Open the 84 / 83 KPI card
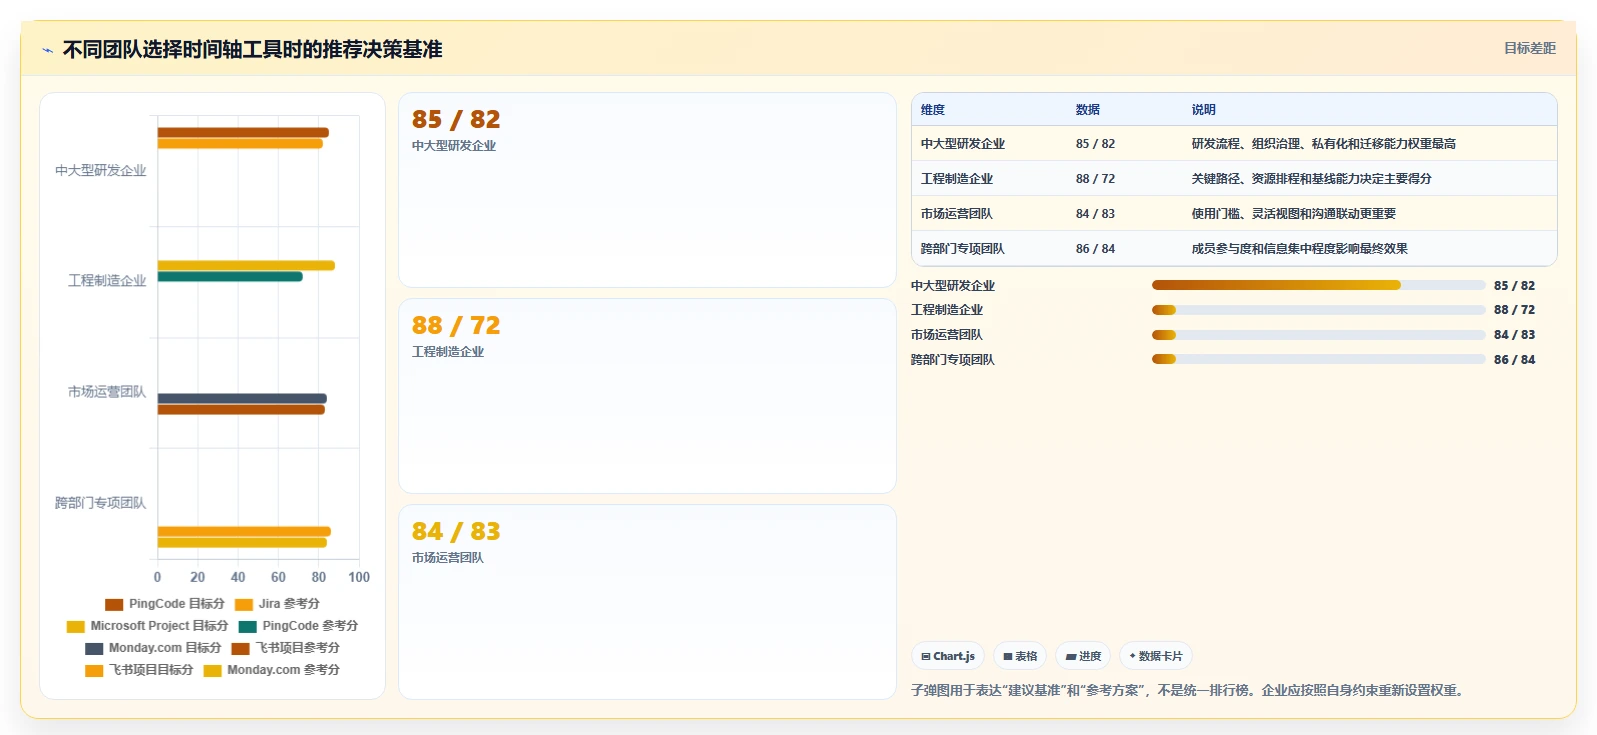Viewport: 1597px width, 735px height. [x=647, y=602]
